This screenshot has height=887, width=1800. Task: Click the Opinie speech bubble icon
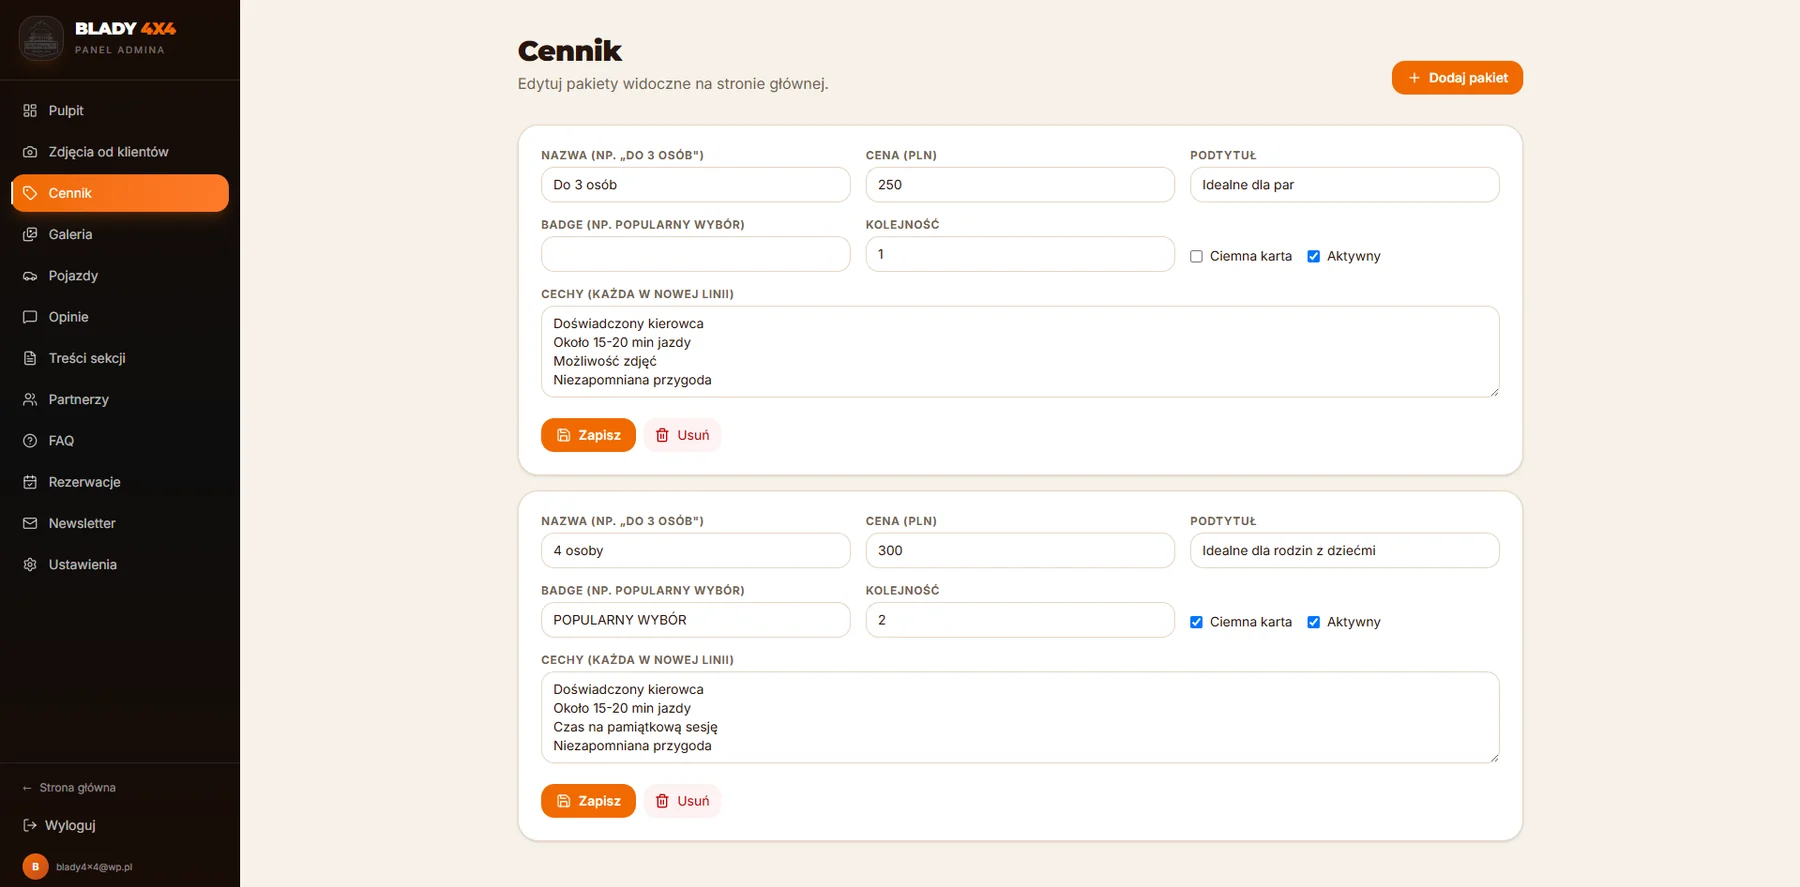(30, 317)
